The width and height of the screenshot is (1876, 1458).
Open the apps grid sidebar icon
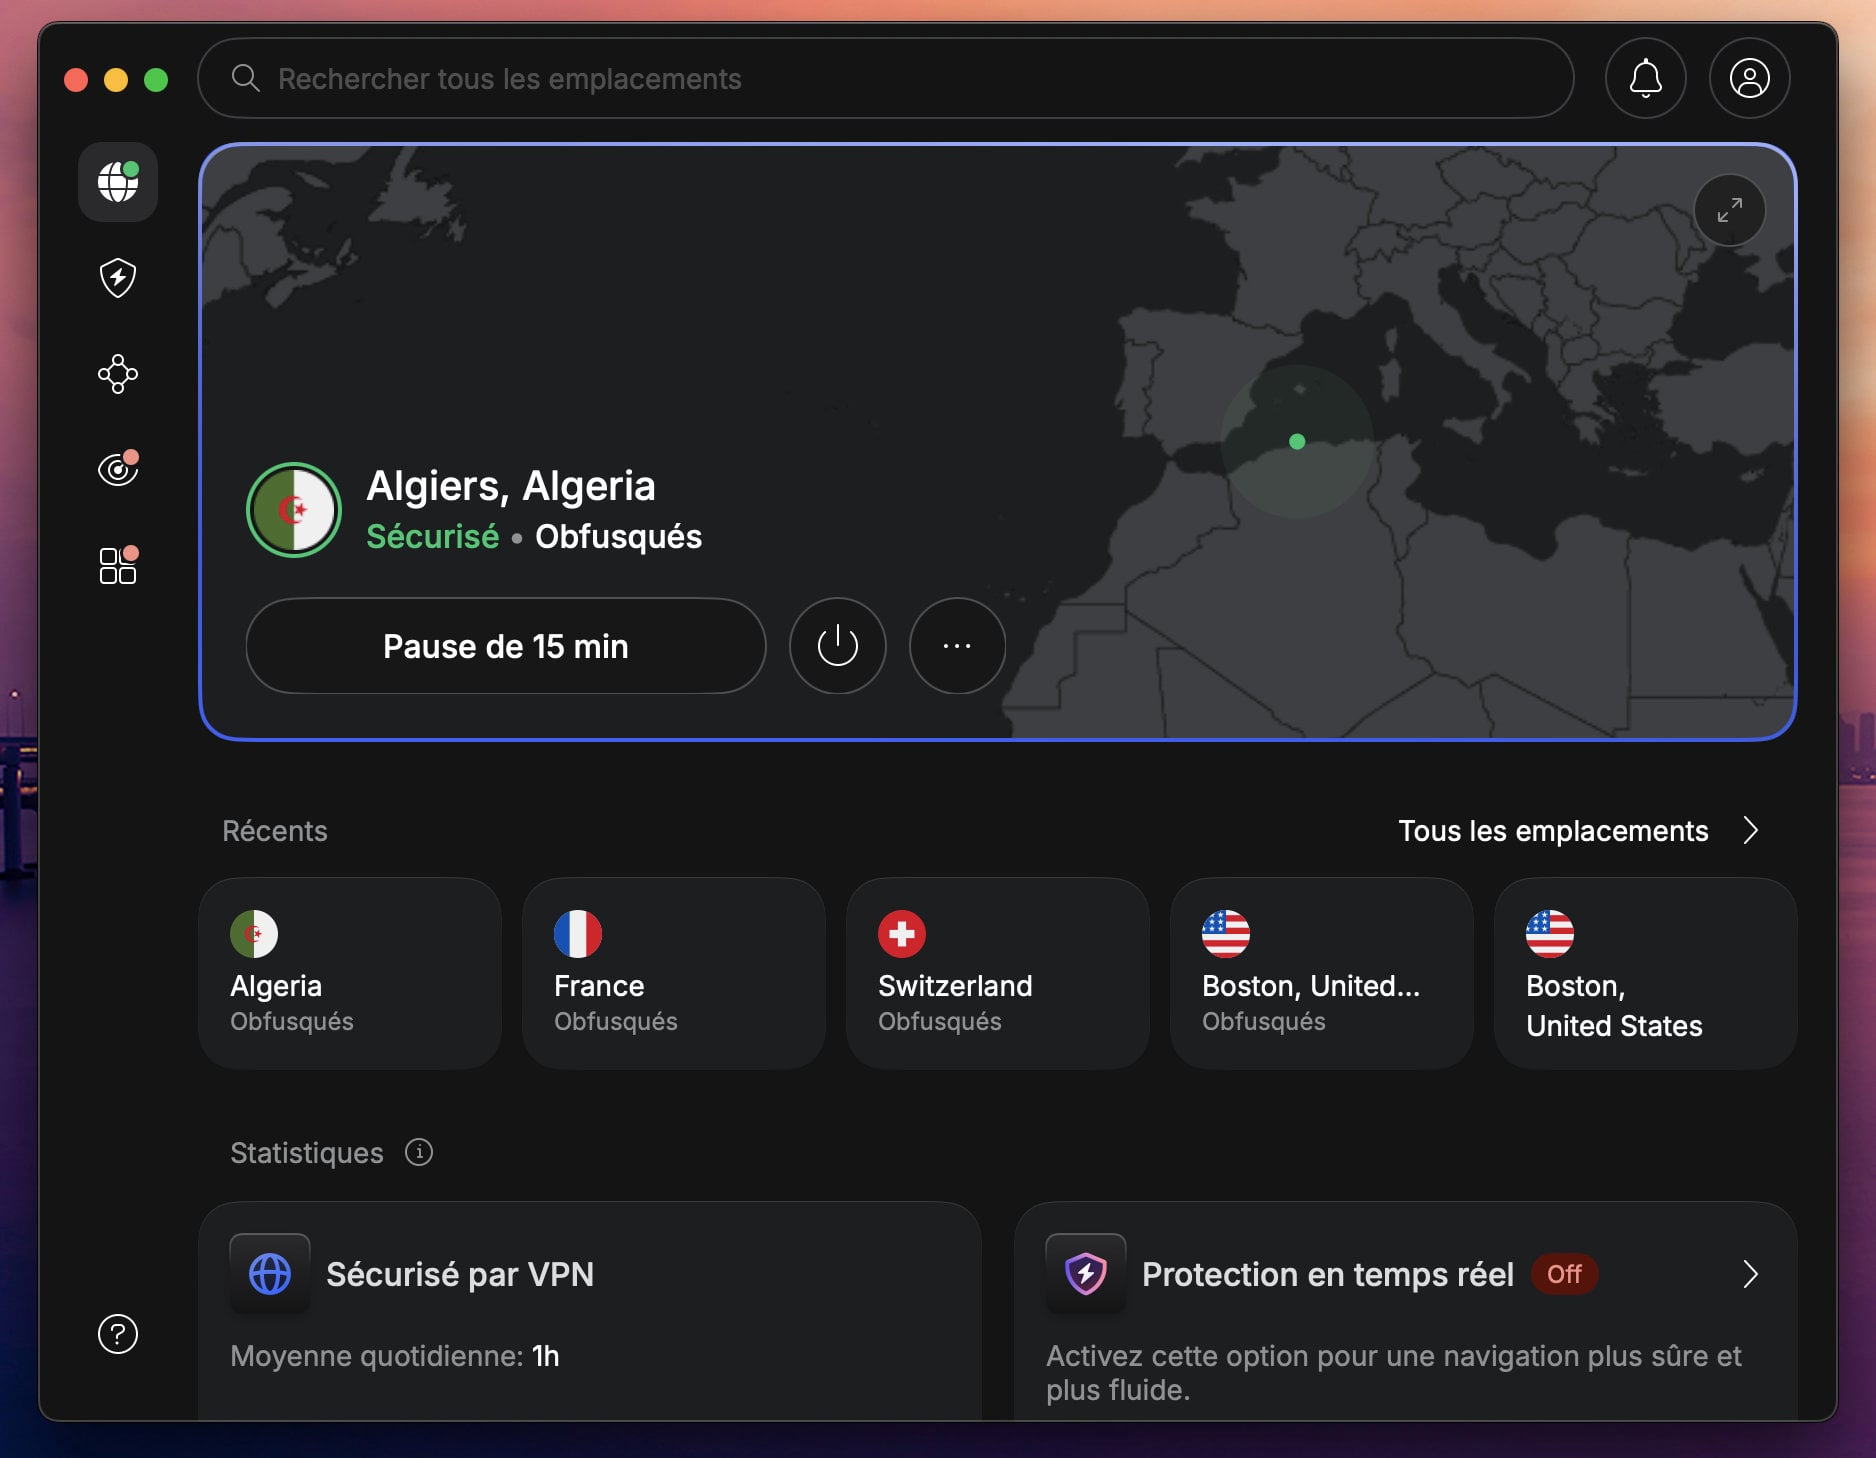click(x=118, y=565)
